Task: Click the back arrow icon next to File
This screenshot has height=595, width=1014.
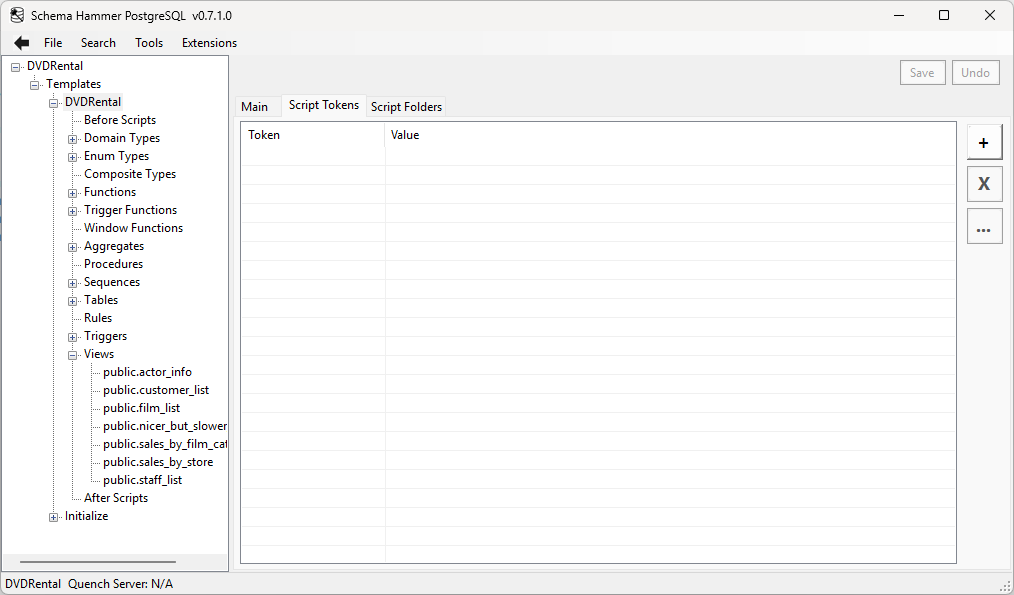Action: pyautogui.click(x=21, y=42)
